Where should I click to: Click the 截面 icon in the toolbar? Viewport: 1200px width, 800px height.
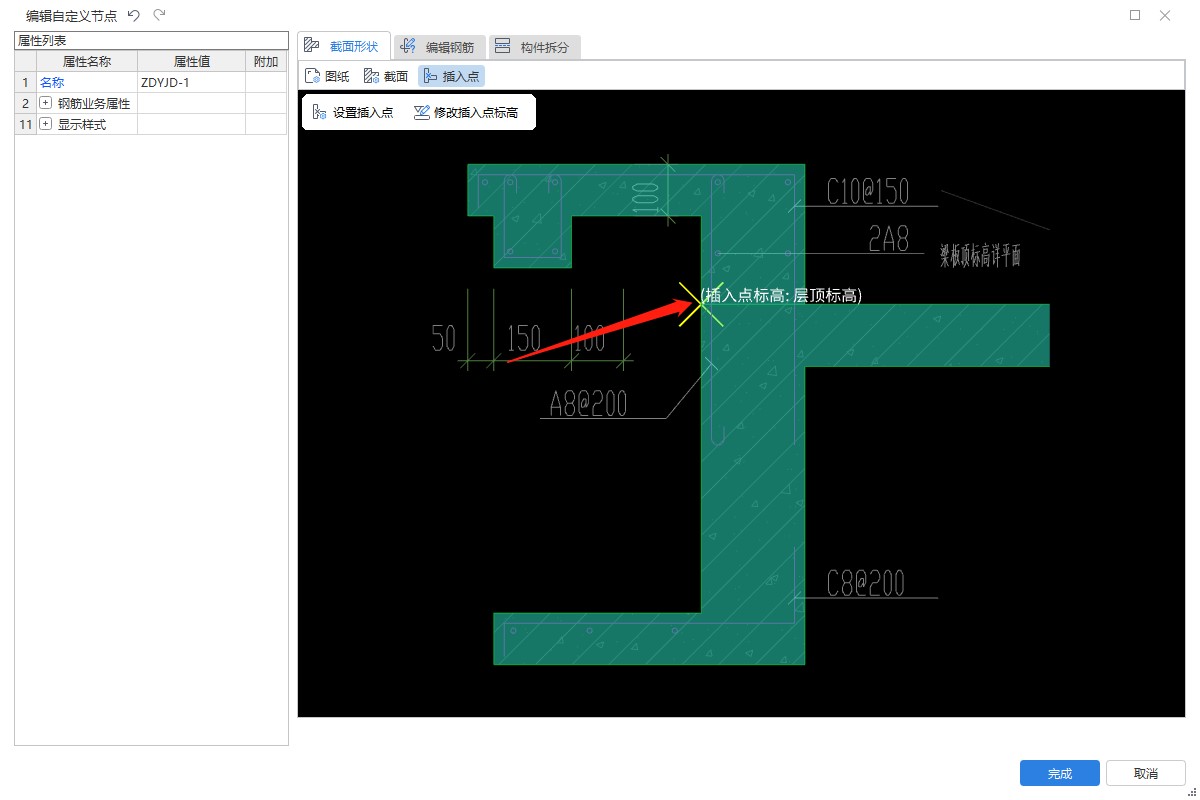point(371,76)
